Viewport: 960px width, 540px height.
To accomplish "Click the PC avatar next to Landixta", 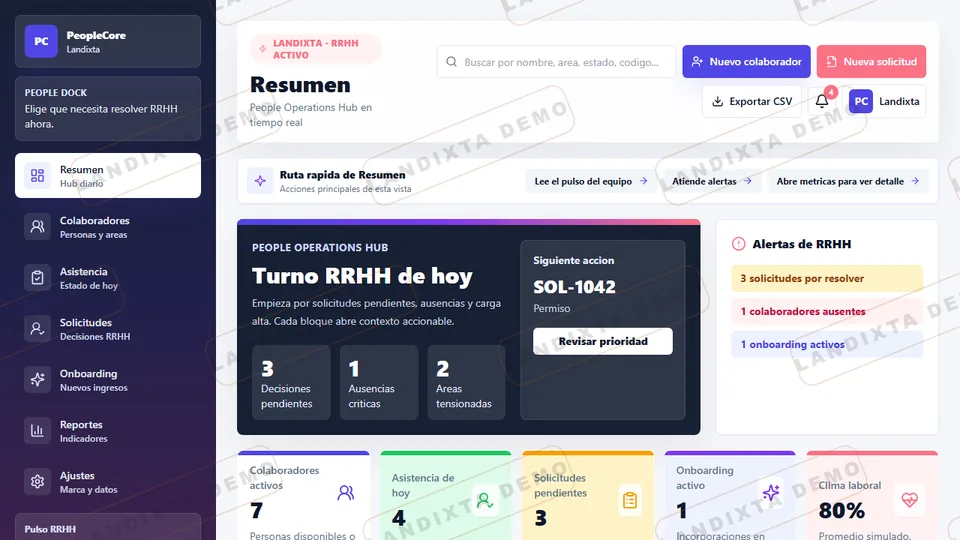I will click(860, 101).
